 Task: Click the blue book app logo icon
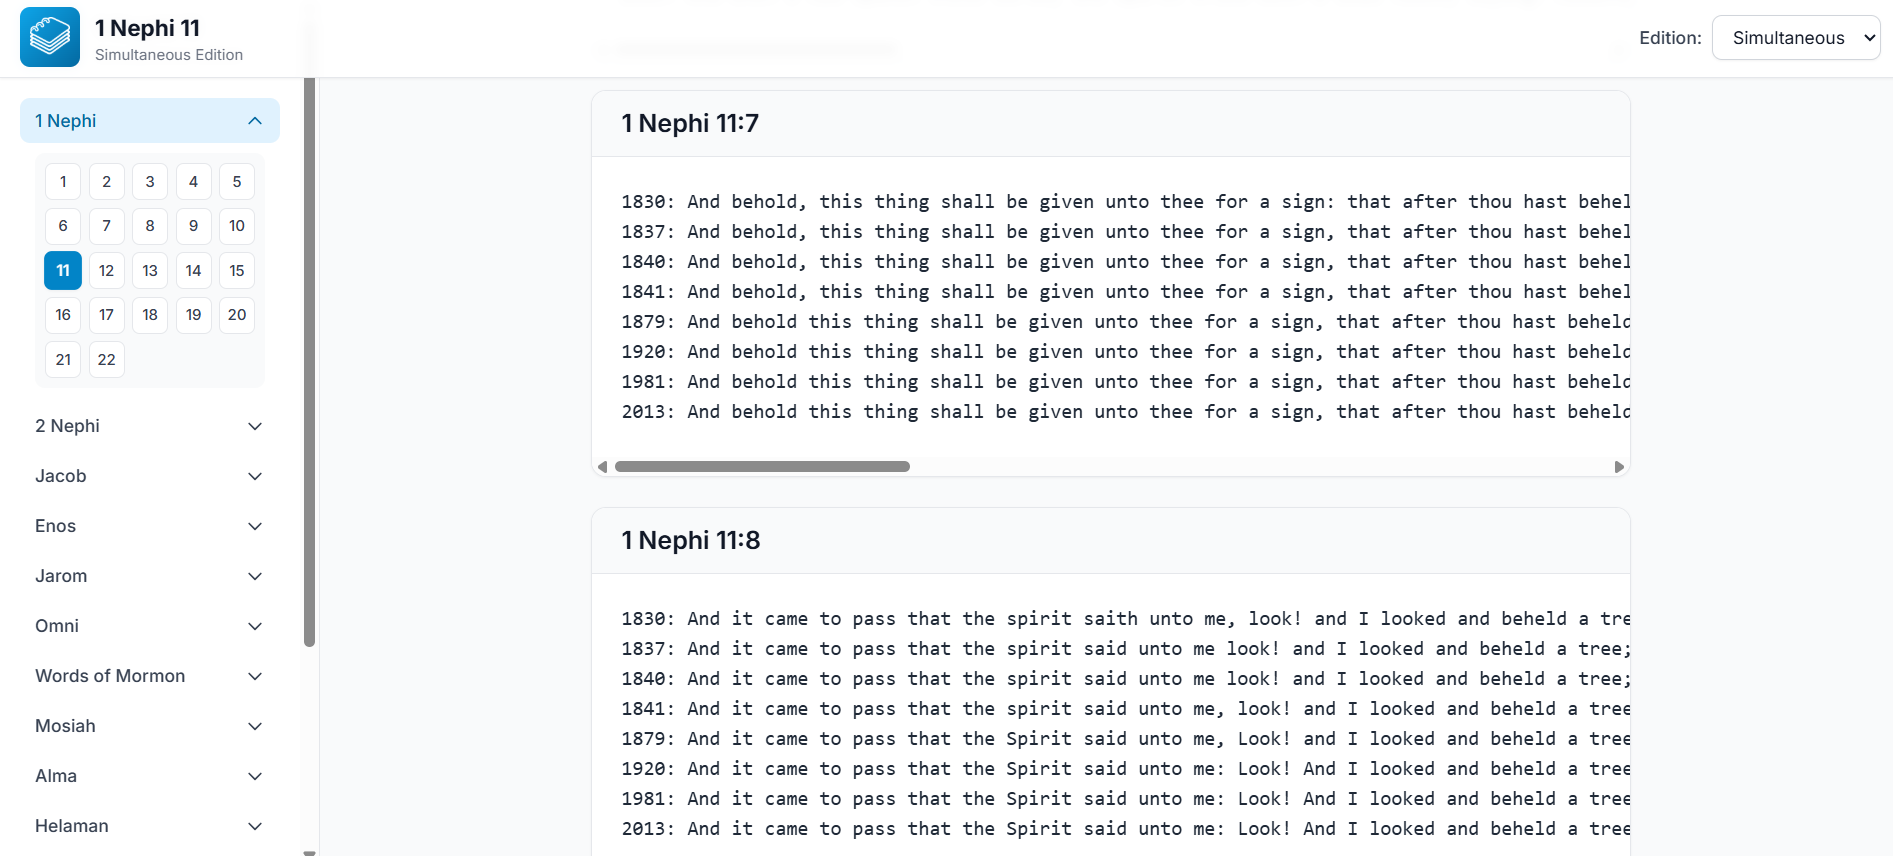pos(49,36)
